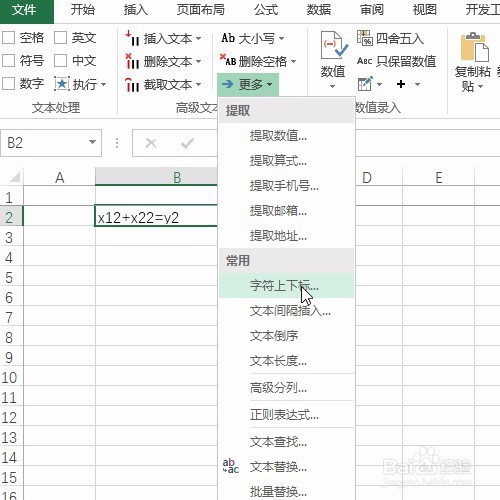Viewport: 500px width, 500px height.
Task: Choose 提取地址... from menu
Action: coord(286,236)
